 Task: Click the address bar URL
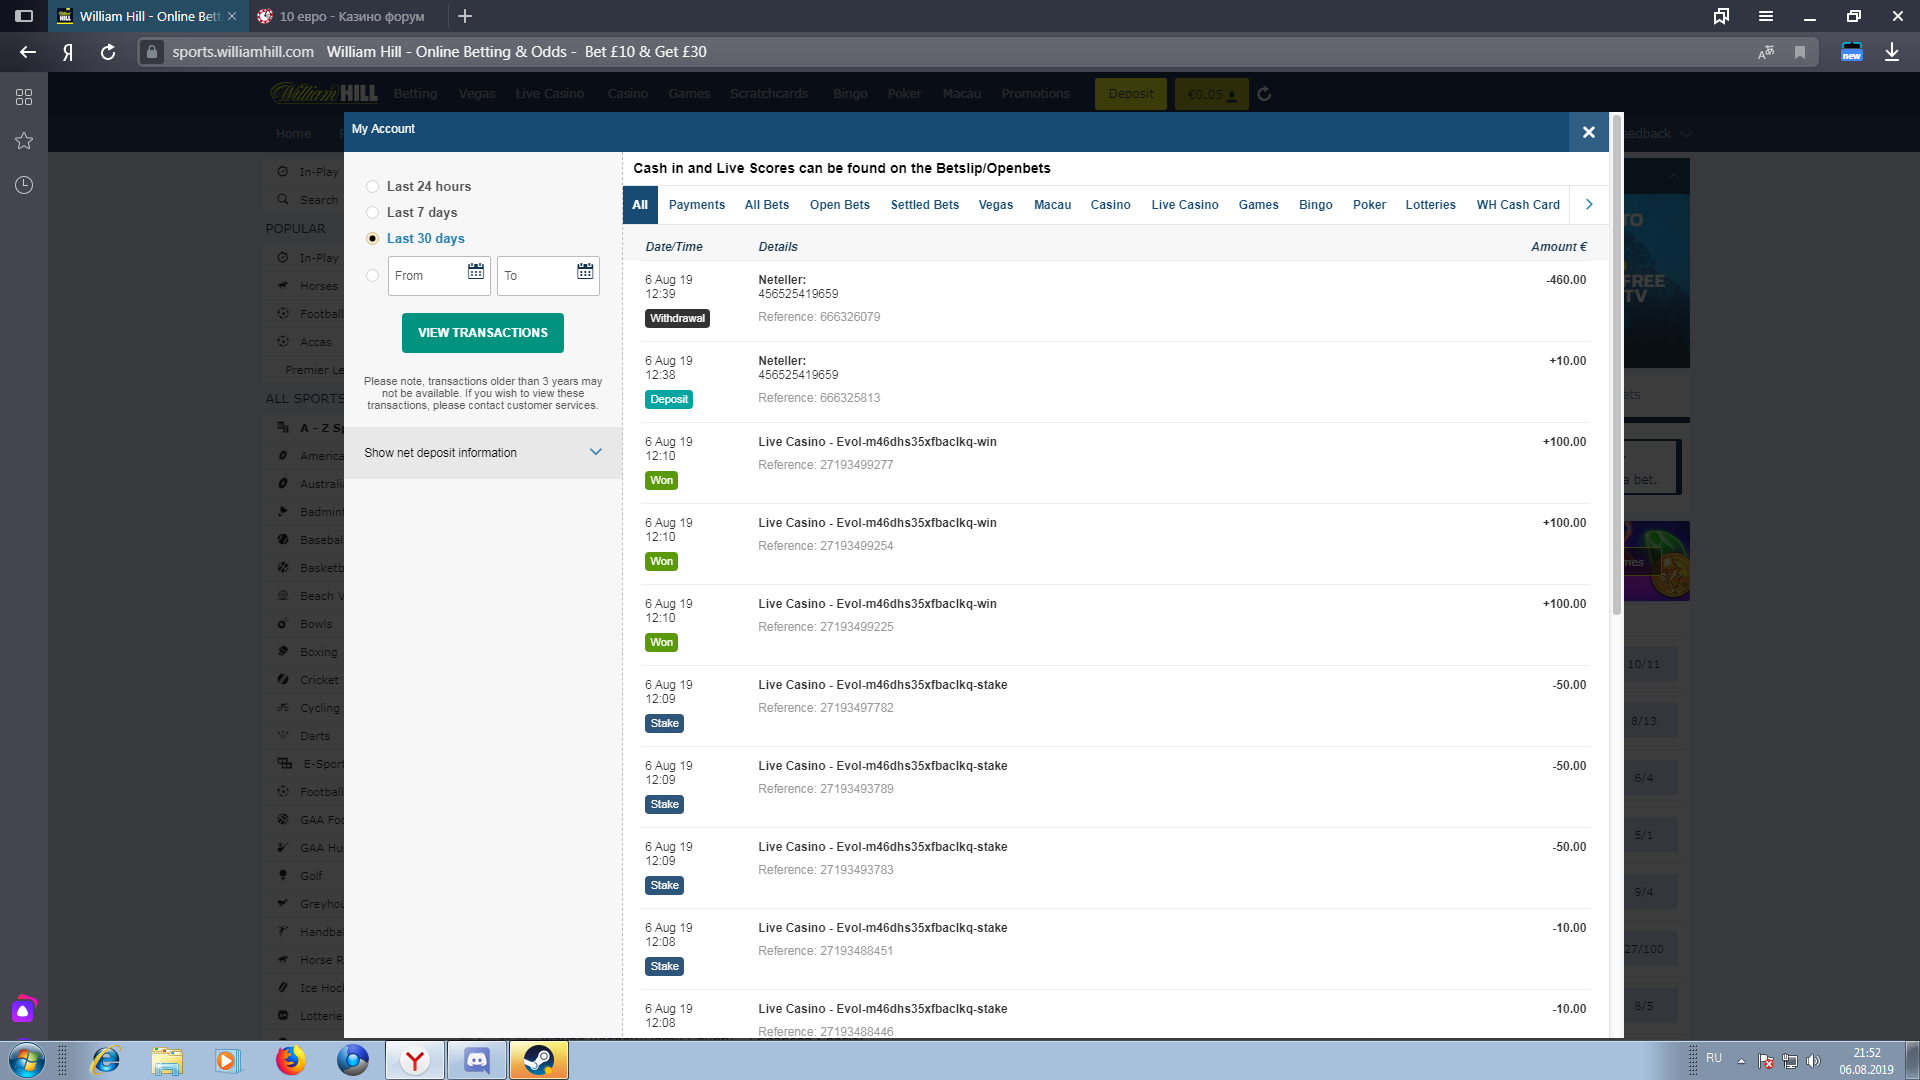point(243,52)
